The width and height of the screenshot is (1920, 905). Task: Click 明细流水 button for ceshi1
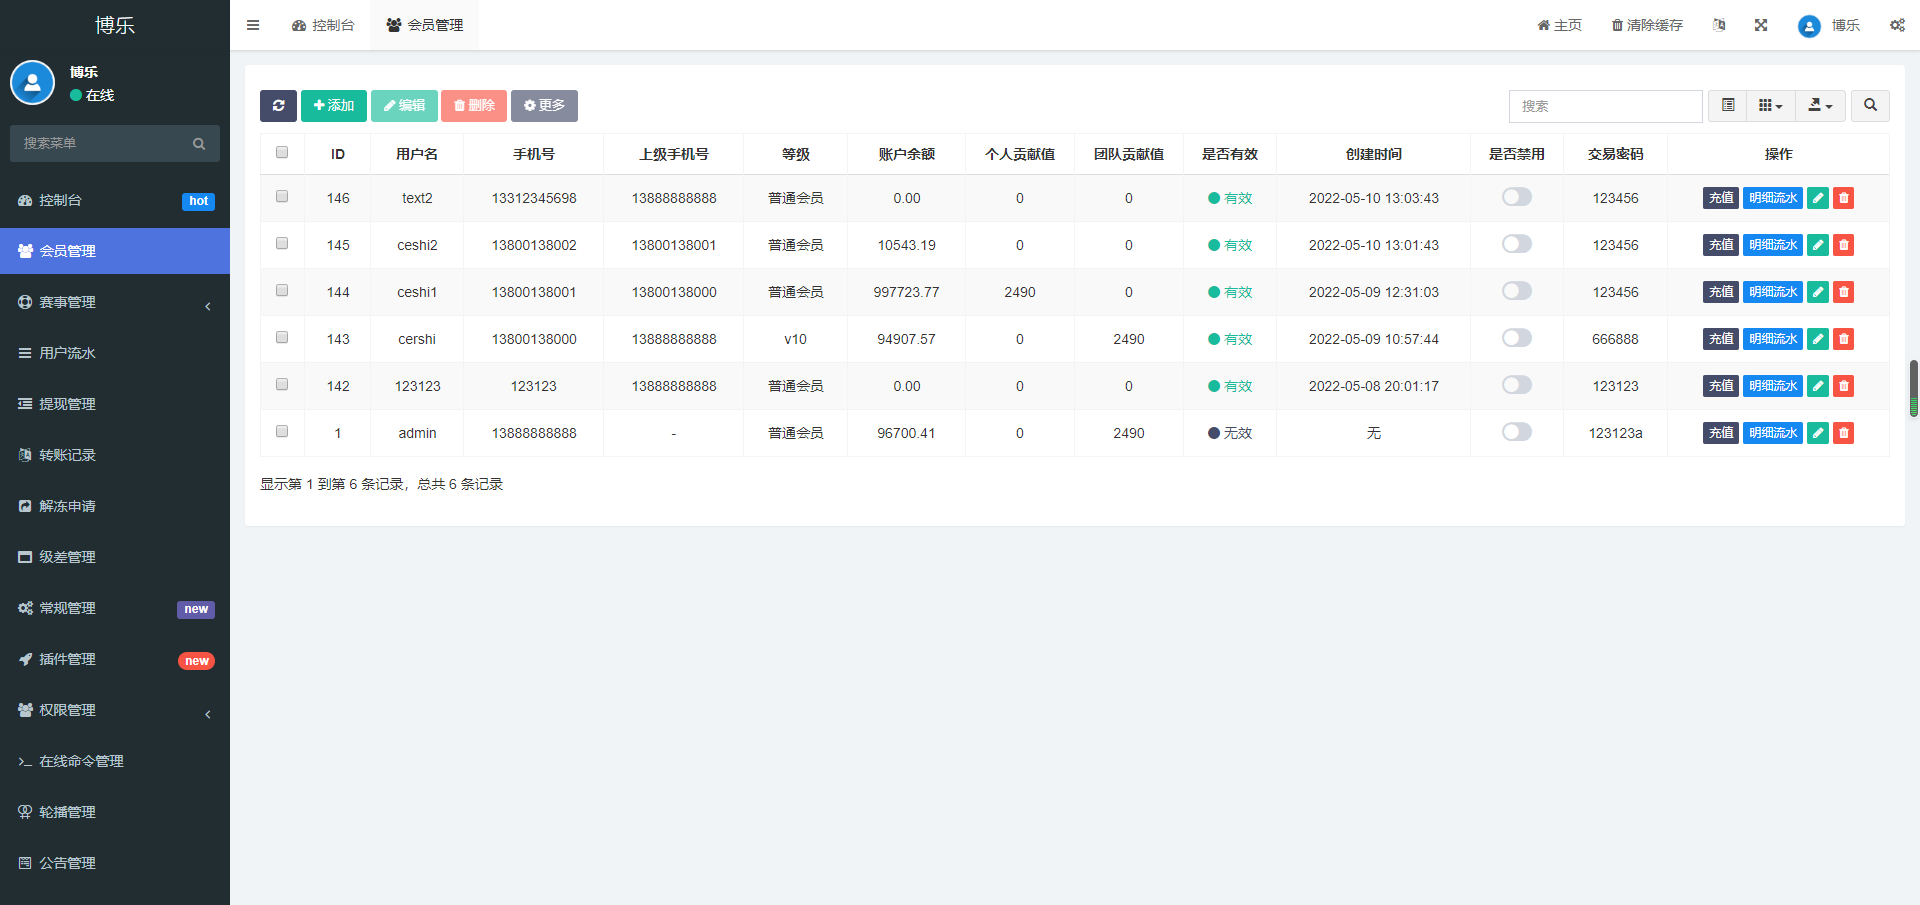[1773, 292]
